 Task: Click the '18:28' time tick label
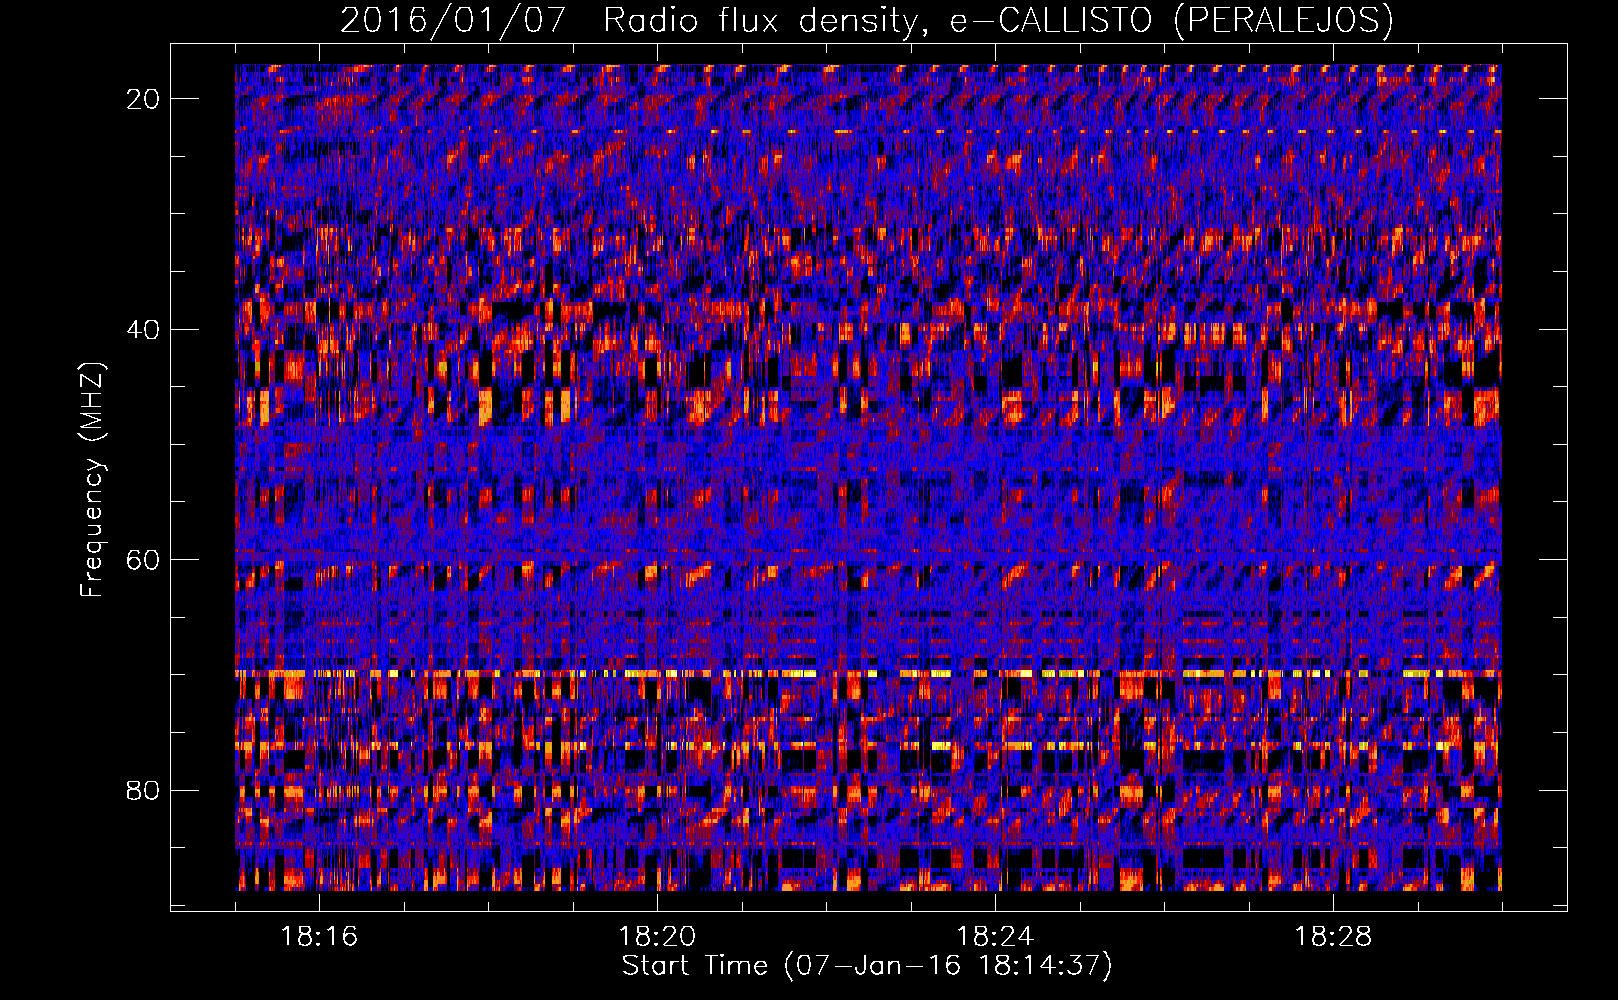[1333, 937]
